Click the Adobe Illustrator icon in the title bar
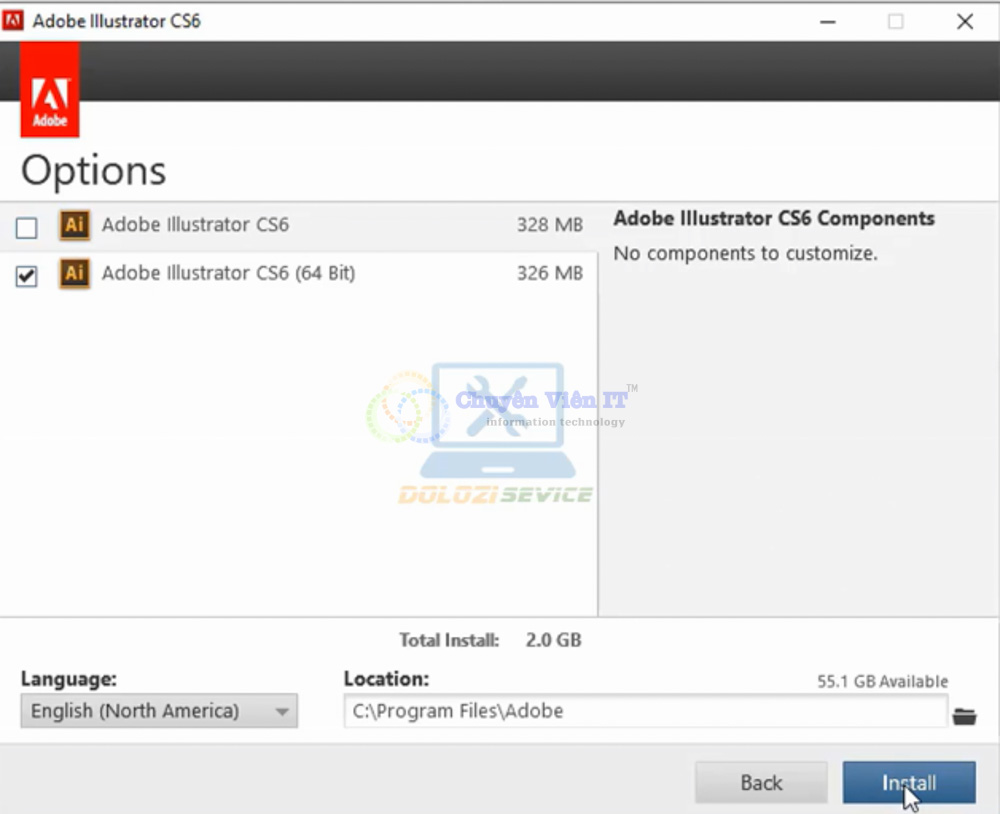Screen dimensions: 1000x814 (13, 19)
